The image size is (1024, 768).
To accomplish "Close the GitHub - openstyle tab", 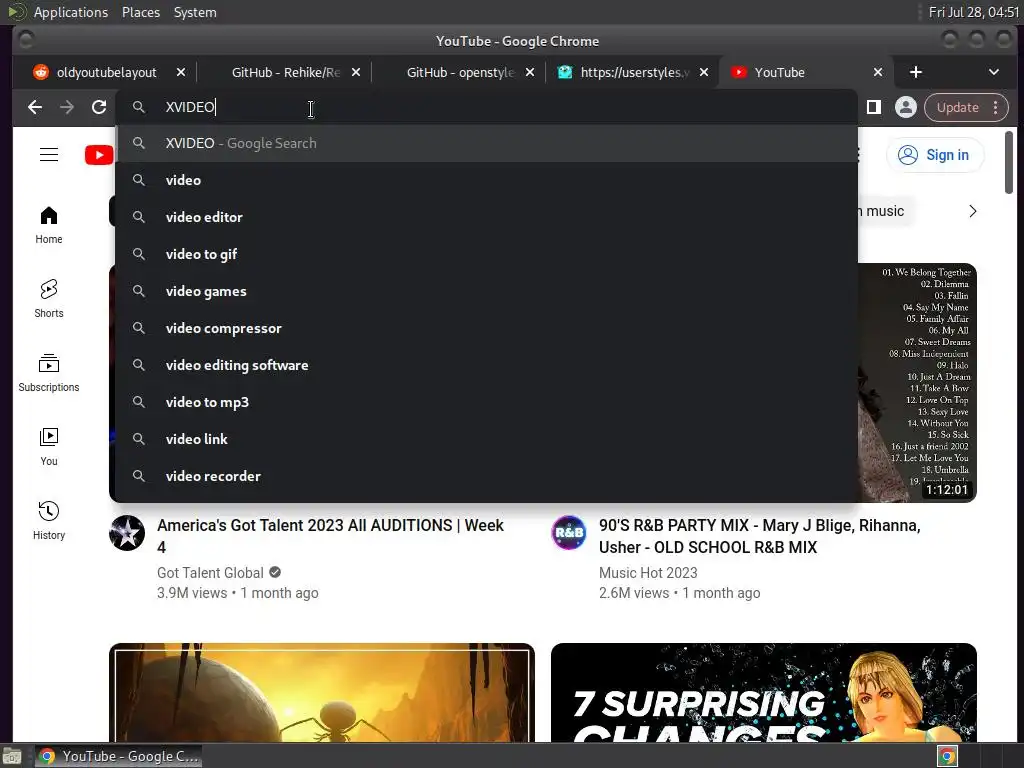I will click(x=530, y=72).
